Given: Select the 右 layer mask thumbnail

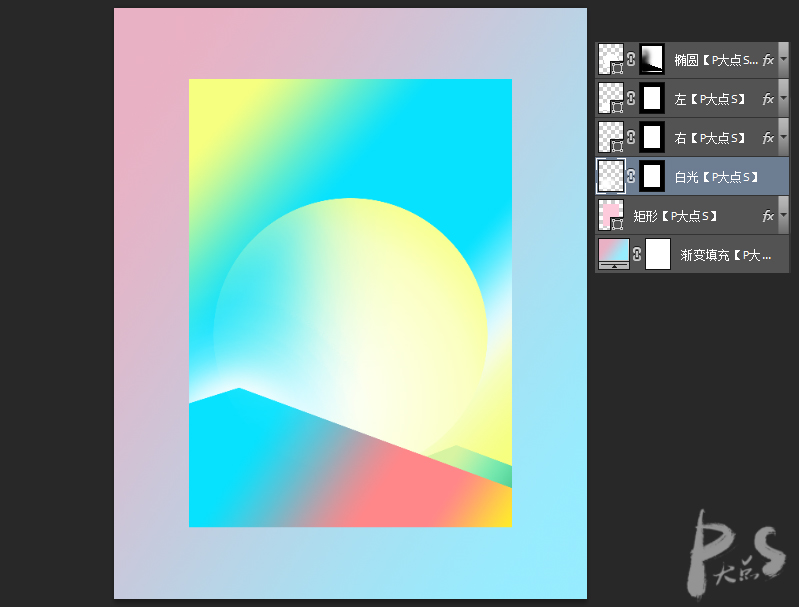Looking at the screenshot, I should pos(652,137).
